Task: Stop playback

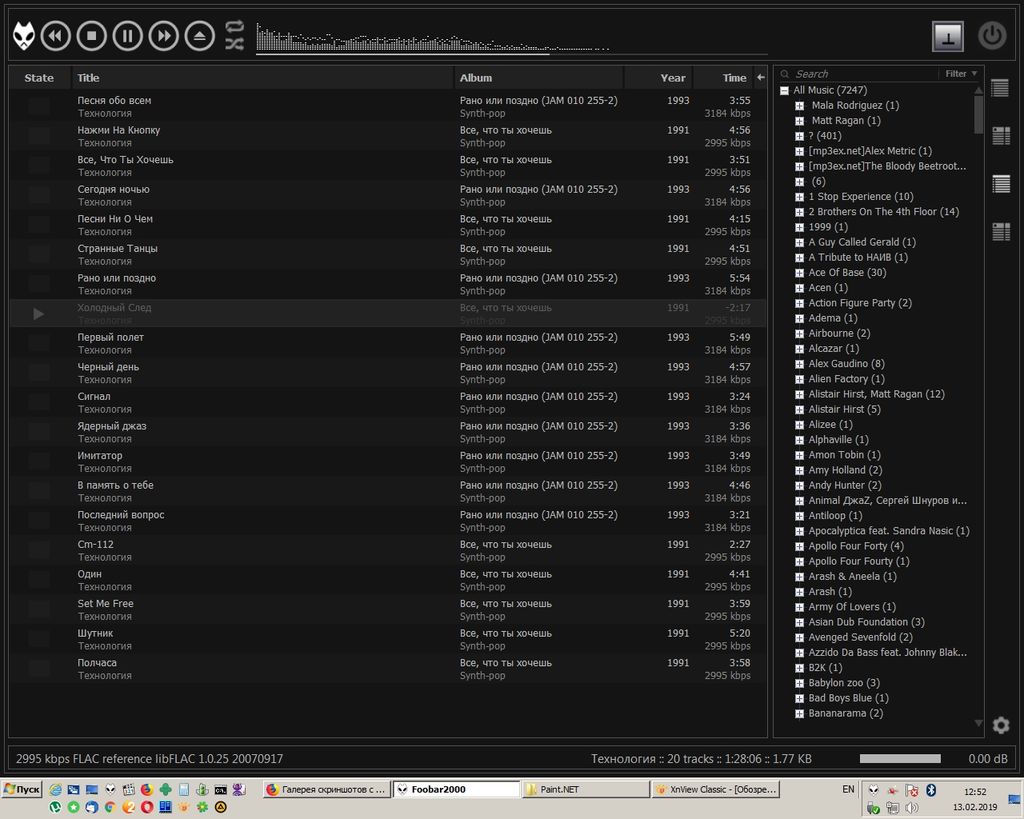Action: click(x=92, y=37)
